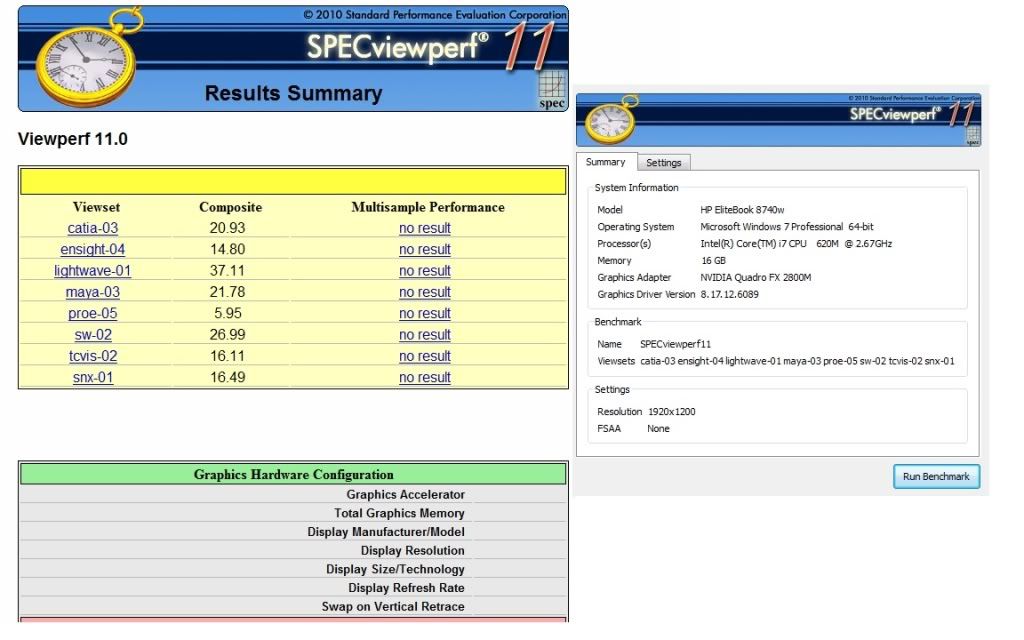This screenshot has width=1024, height=640.
Task: Select the Summary tab
Action: (x=605, y=162)
